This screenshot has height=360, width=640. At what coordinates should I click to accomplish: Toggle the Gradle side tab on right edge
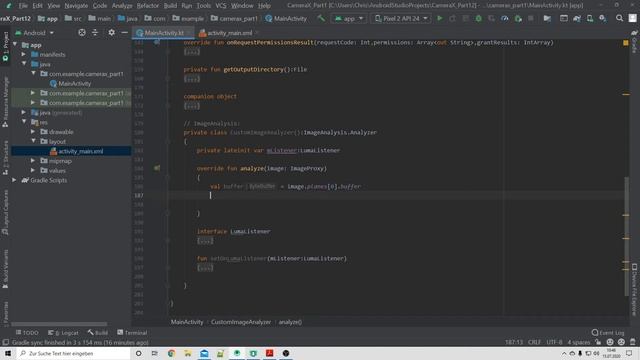point(634,41)
